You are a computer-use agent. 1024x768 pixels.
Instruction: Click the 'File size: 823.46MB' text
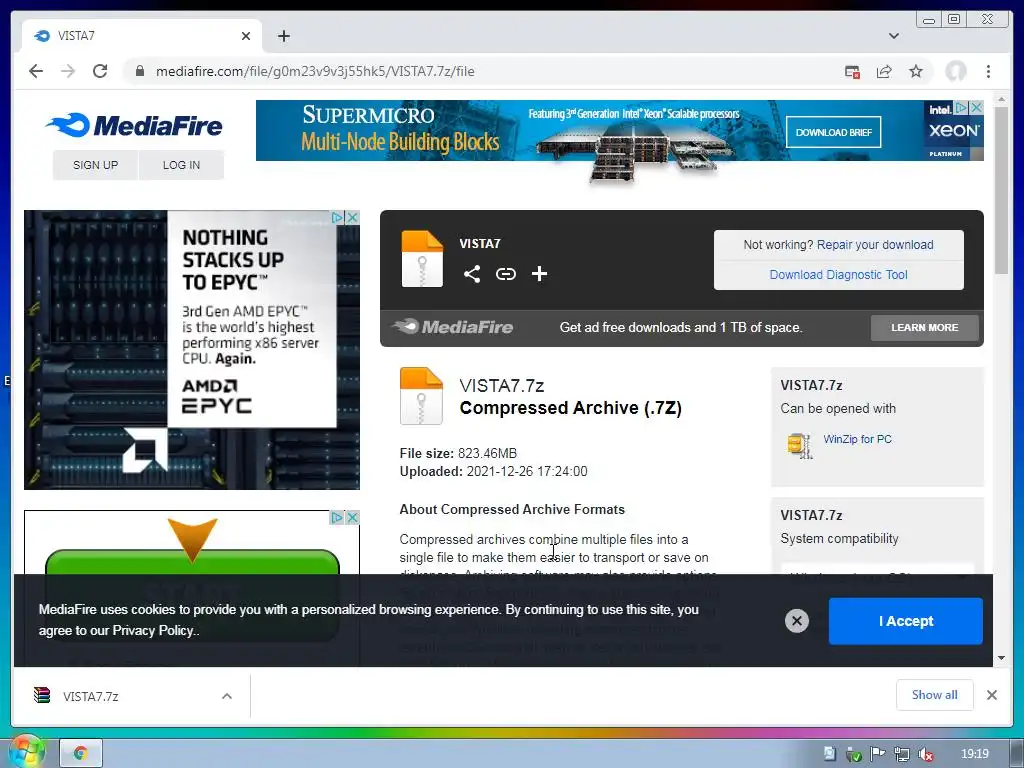click(x=458, y=453)
